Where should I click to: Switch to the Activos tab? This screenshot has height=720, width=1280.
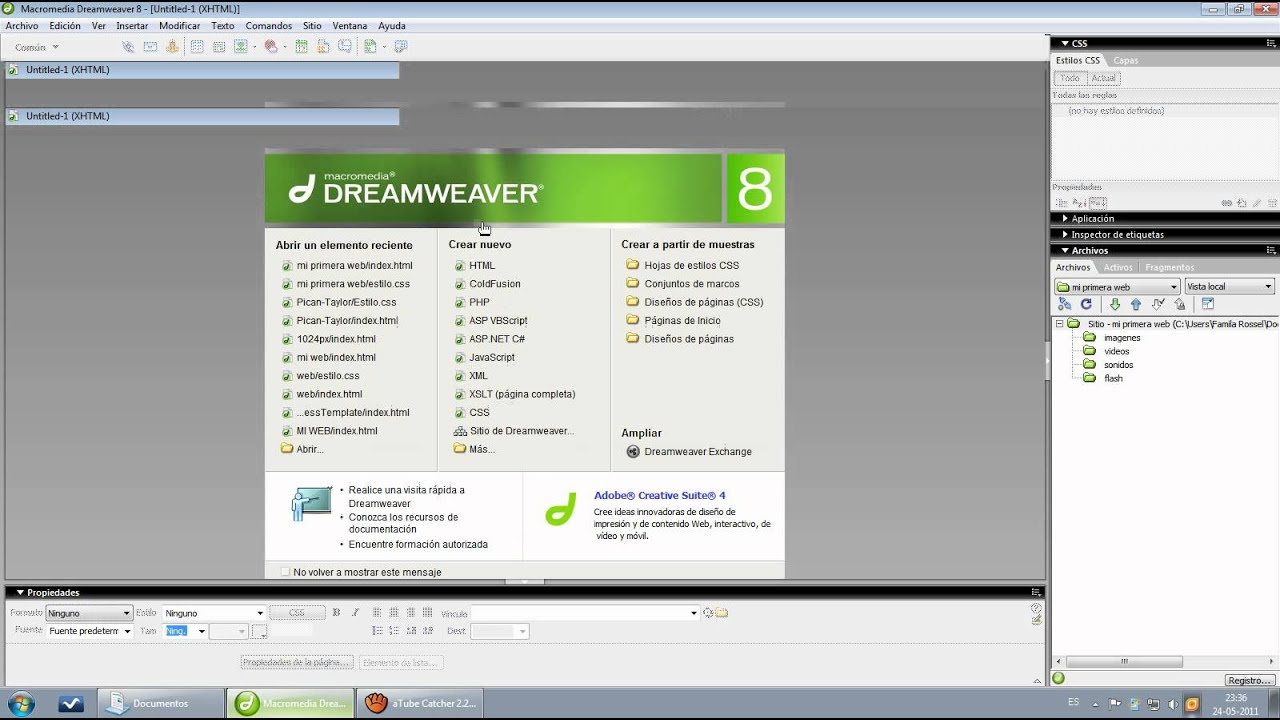[x=1118, y=268]
